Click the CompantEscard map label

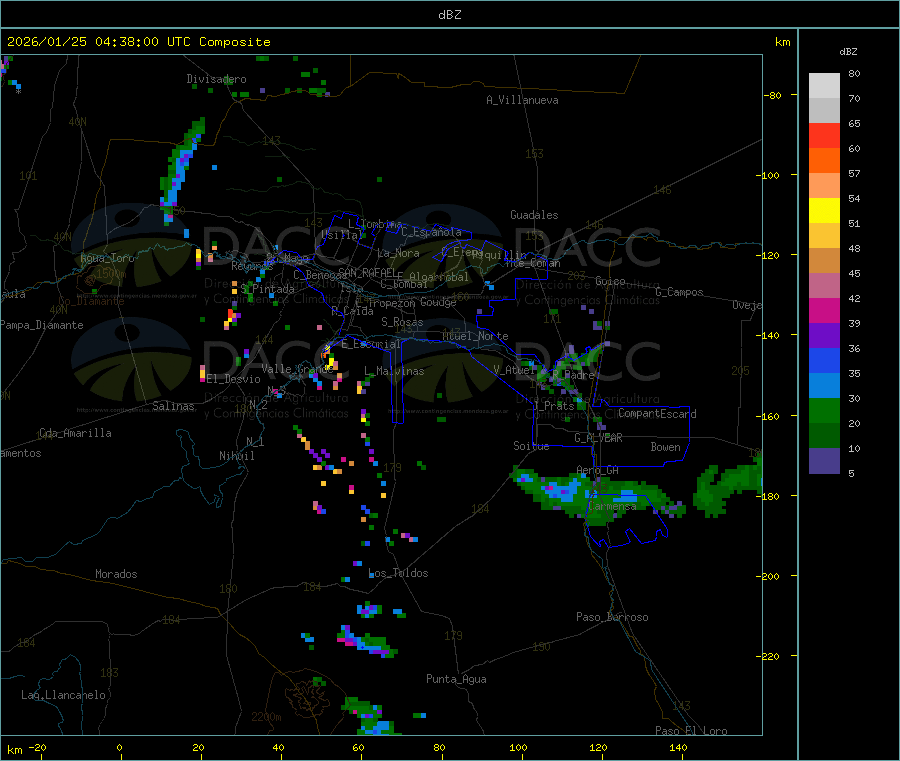658,414
